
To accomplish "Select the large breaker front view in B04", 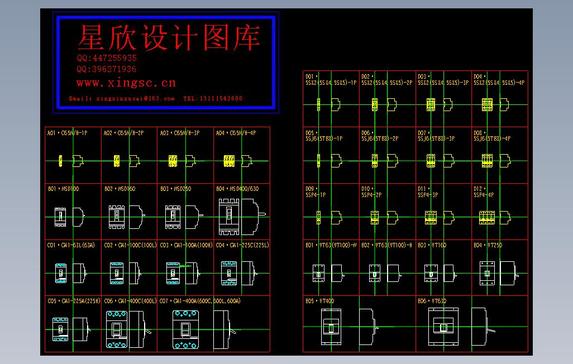I will pos(228,217).
